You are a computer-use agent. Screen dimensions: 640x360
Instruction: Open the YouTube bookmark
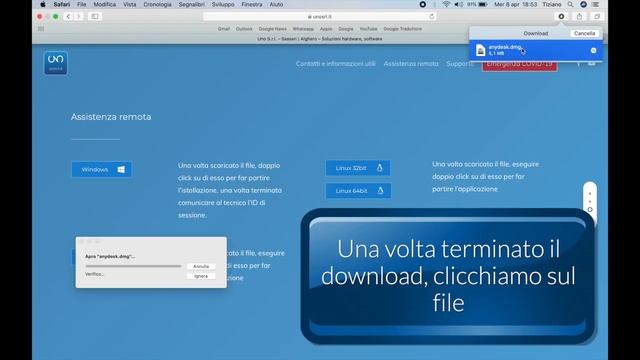coord(368,29)
